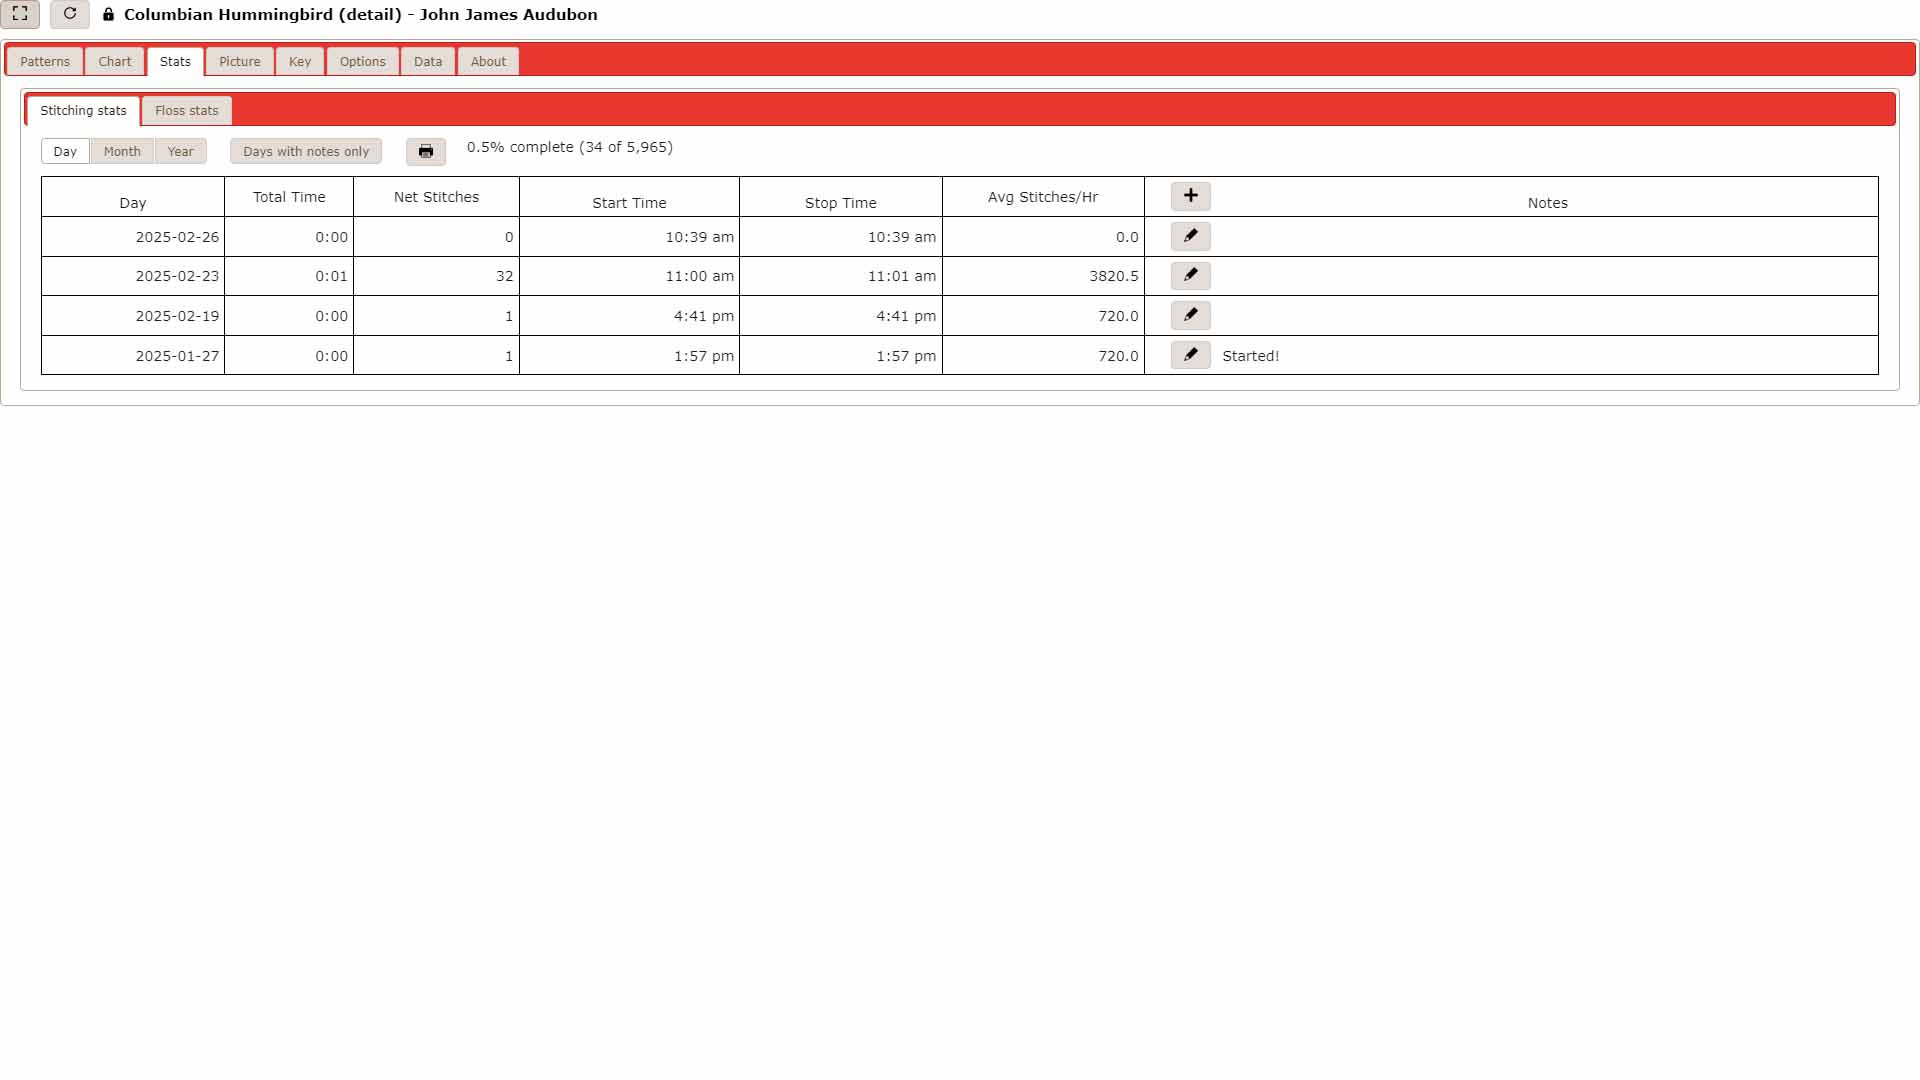Open the print dialog for stitching stats
1920x1080 pixels.
425,151
